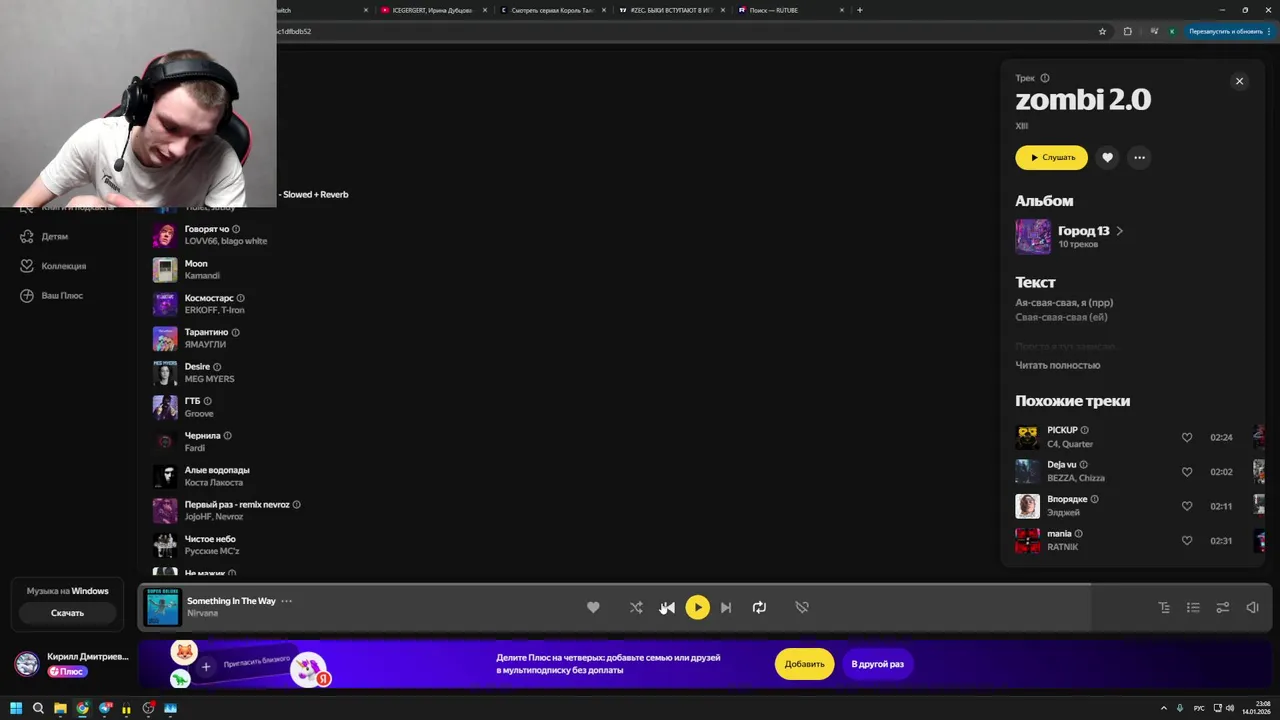Click info icon next to Desire

tap(217, 367)
